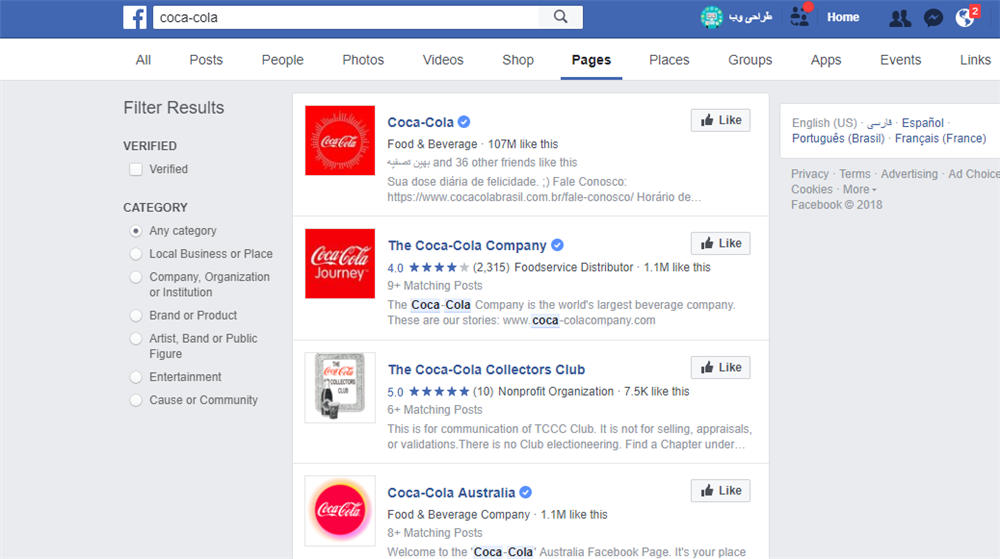Screen dimensions: 1000x559
Task: Select Local Business or Place filter
Action: coord(136,254)
